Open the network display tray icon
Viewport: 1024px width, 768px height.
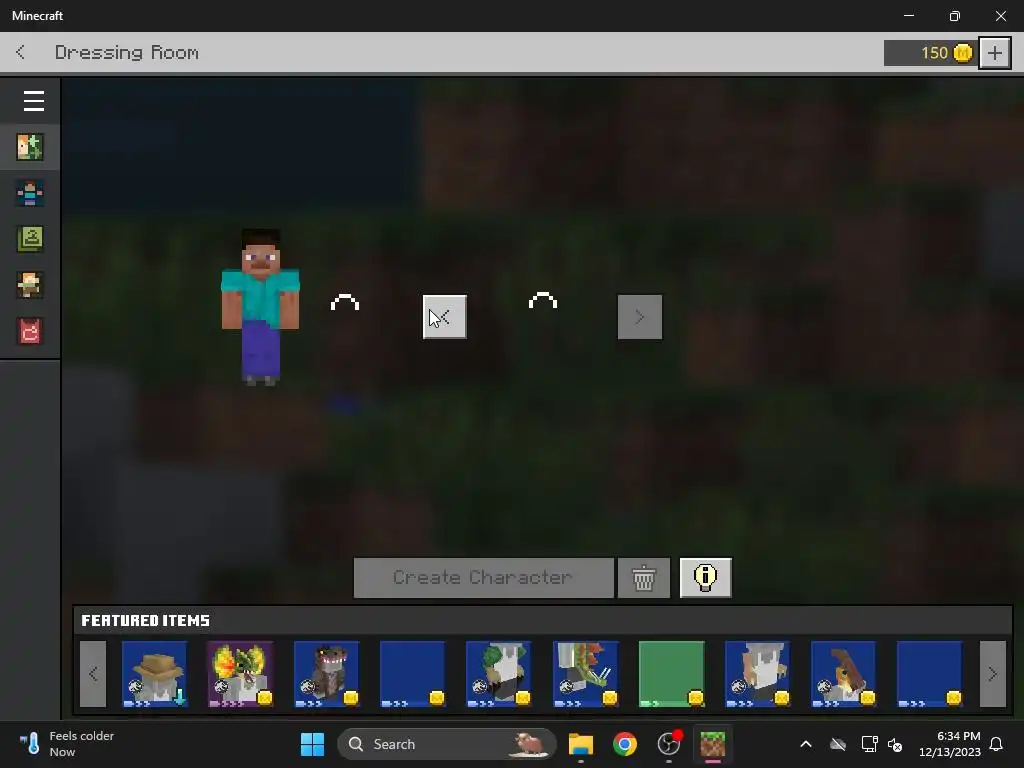(x=869, y=744)
